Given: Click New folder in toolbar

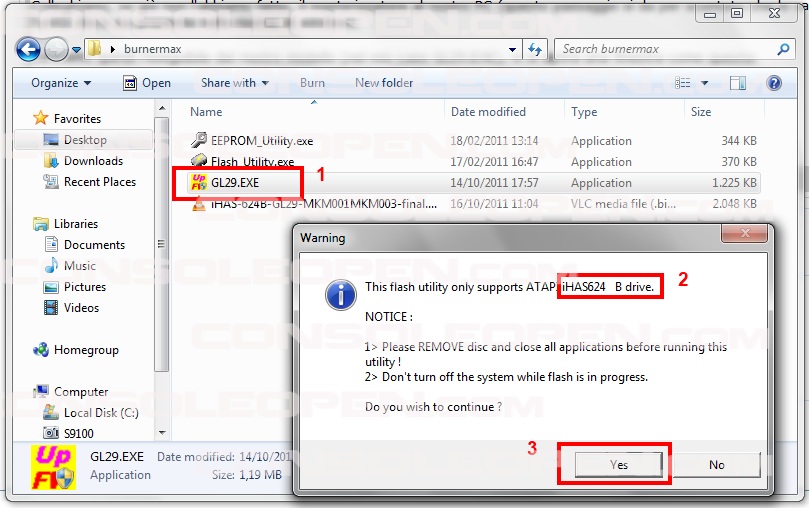Looking at the screenshot, I should click(384, 83).
